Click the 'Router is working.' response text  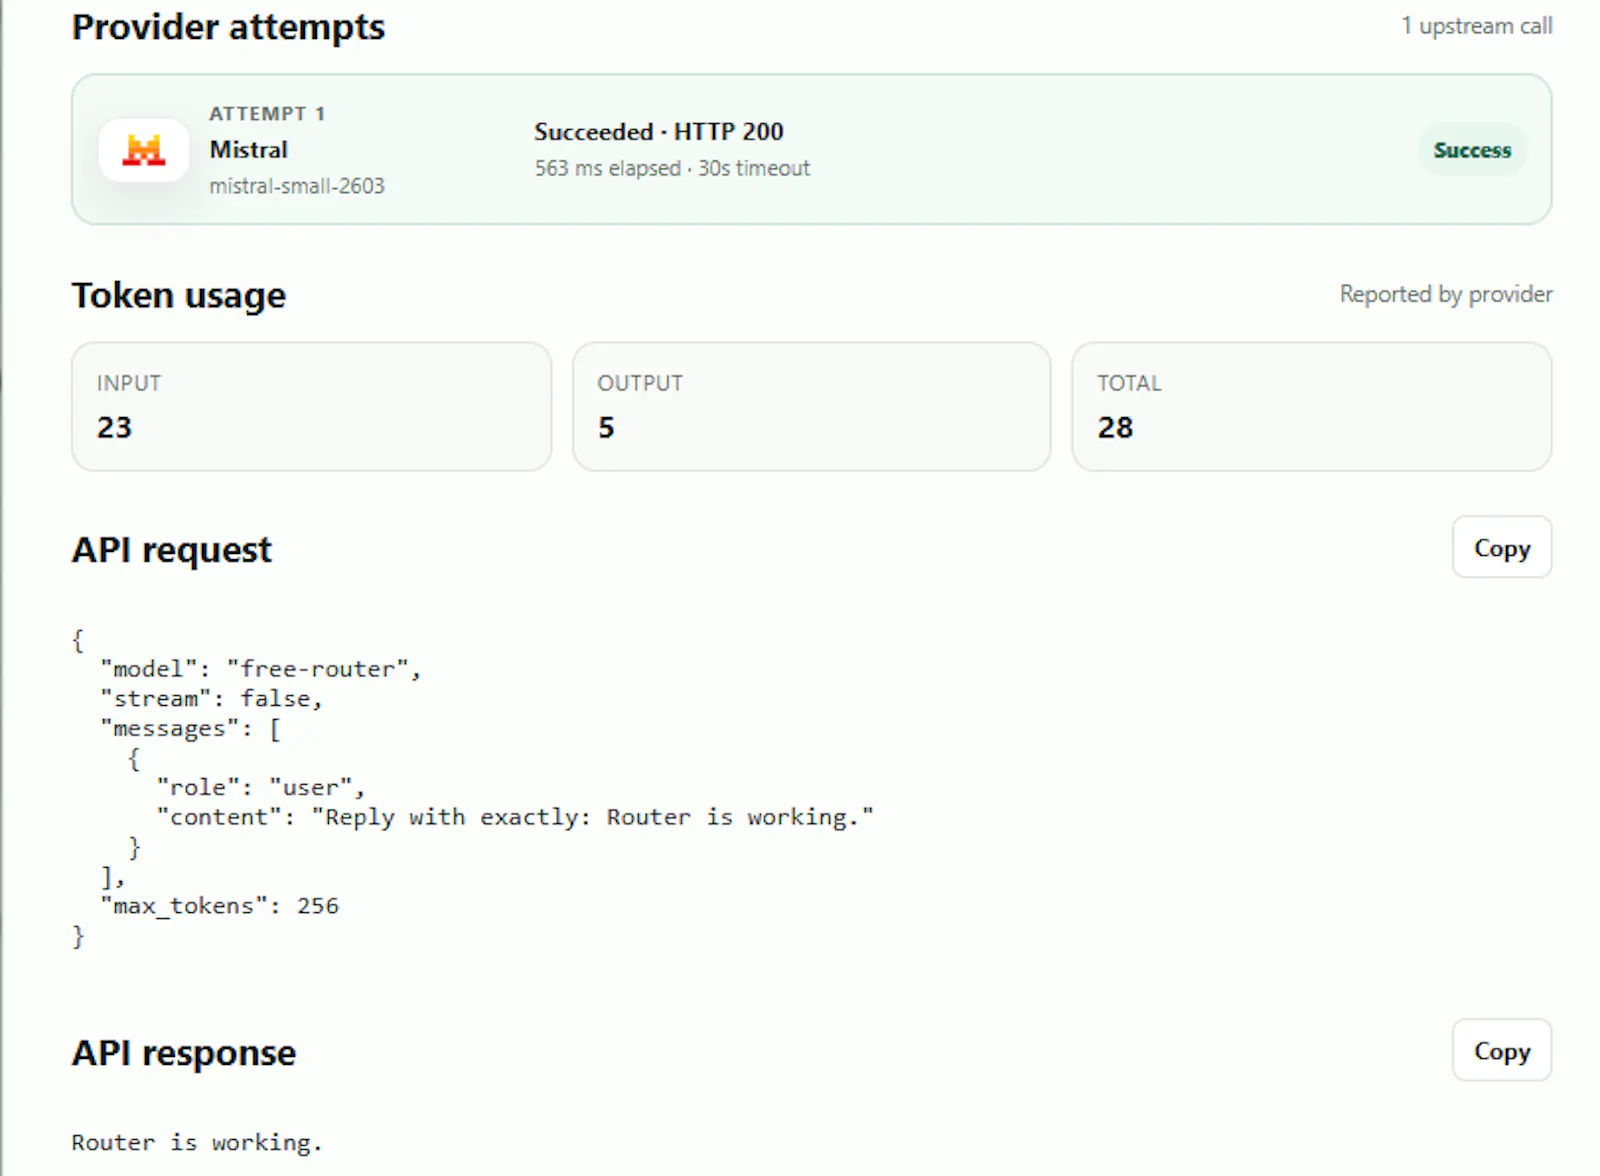click(197, 1143)
